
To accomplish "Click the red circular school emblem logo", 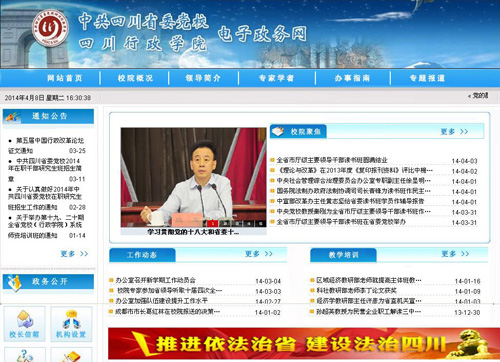I will click(x=50, y=28).
